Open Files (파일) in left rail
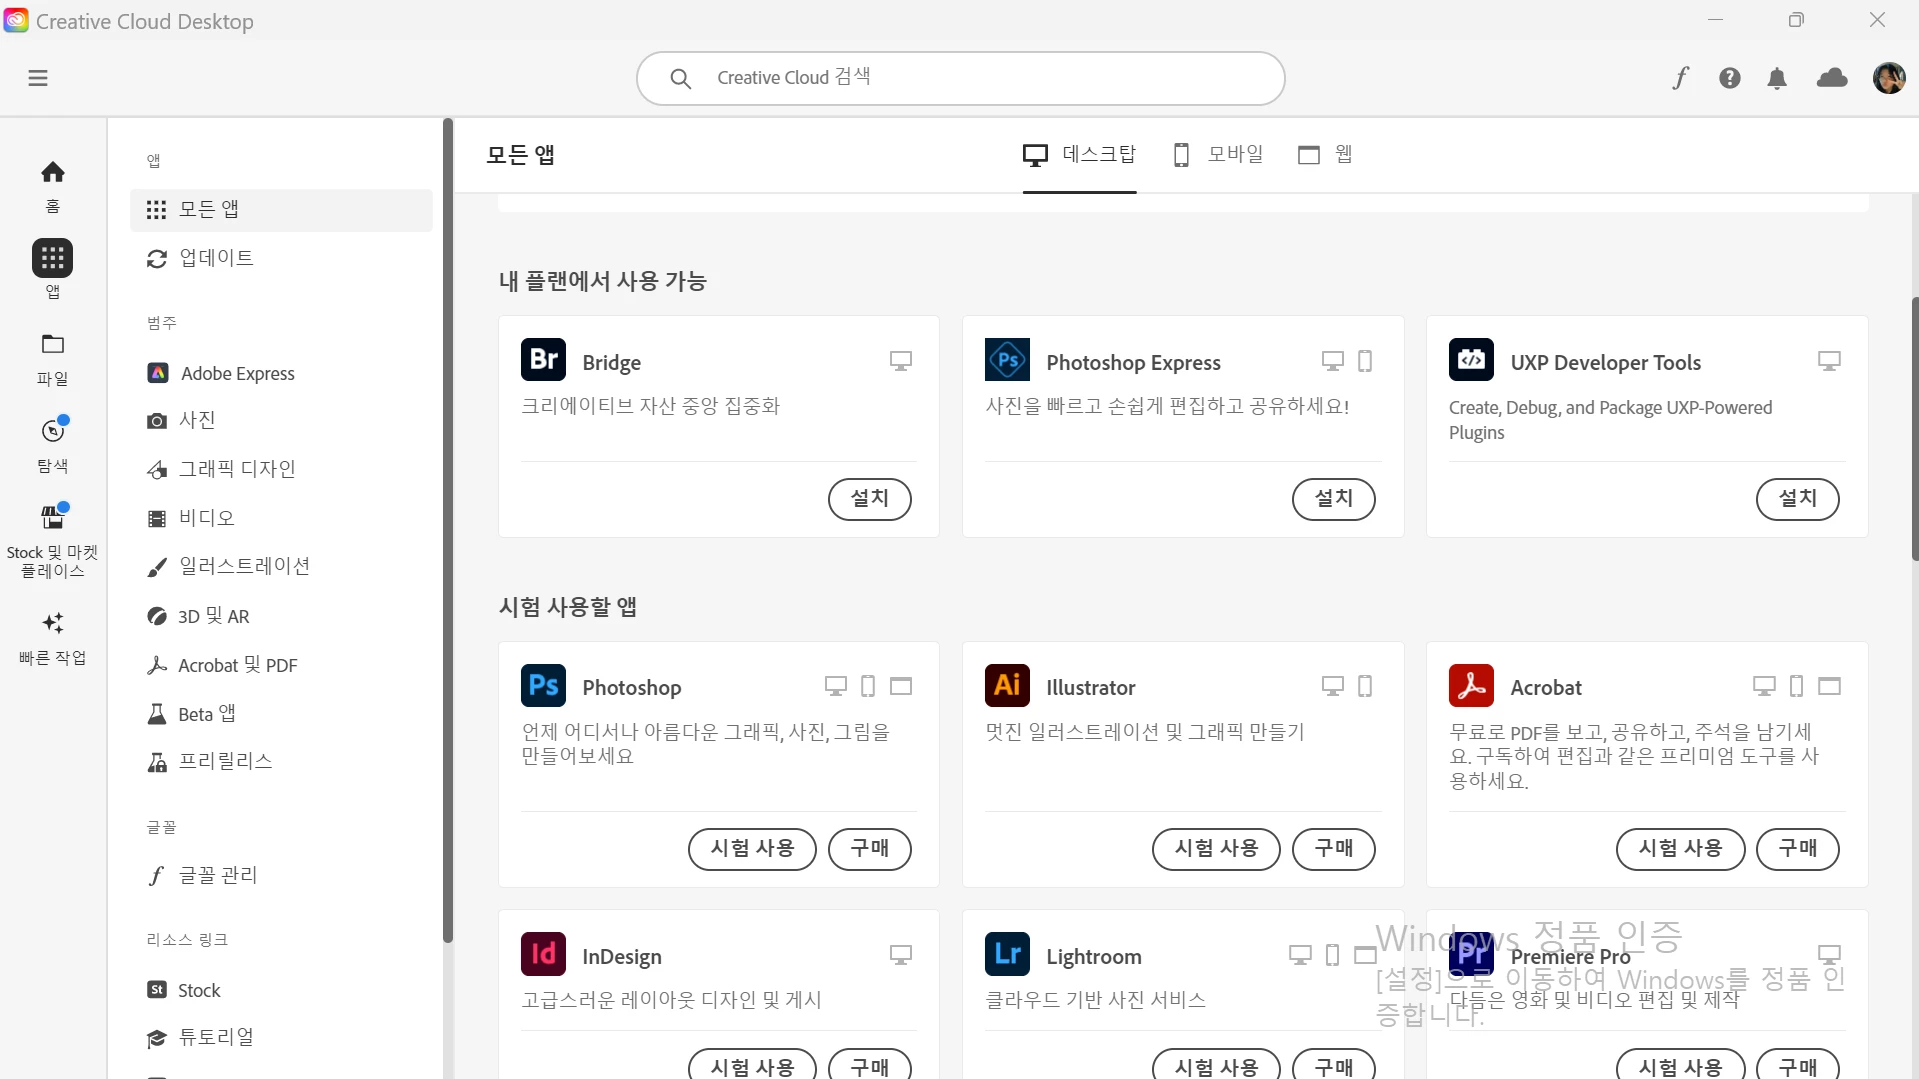The width and height of the screenshot is (1919, 1079). (53, 359)
